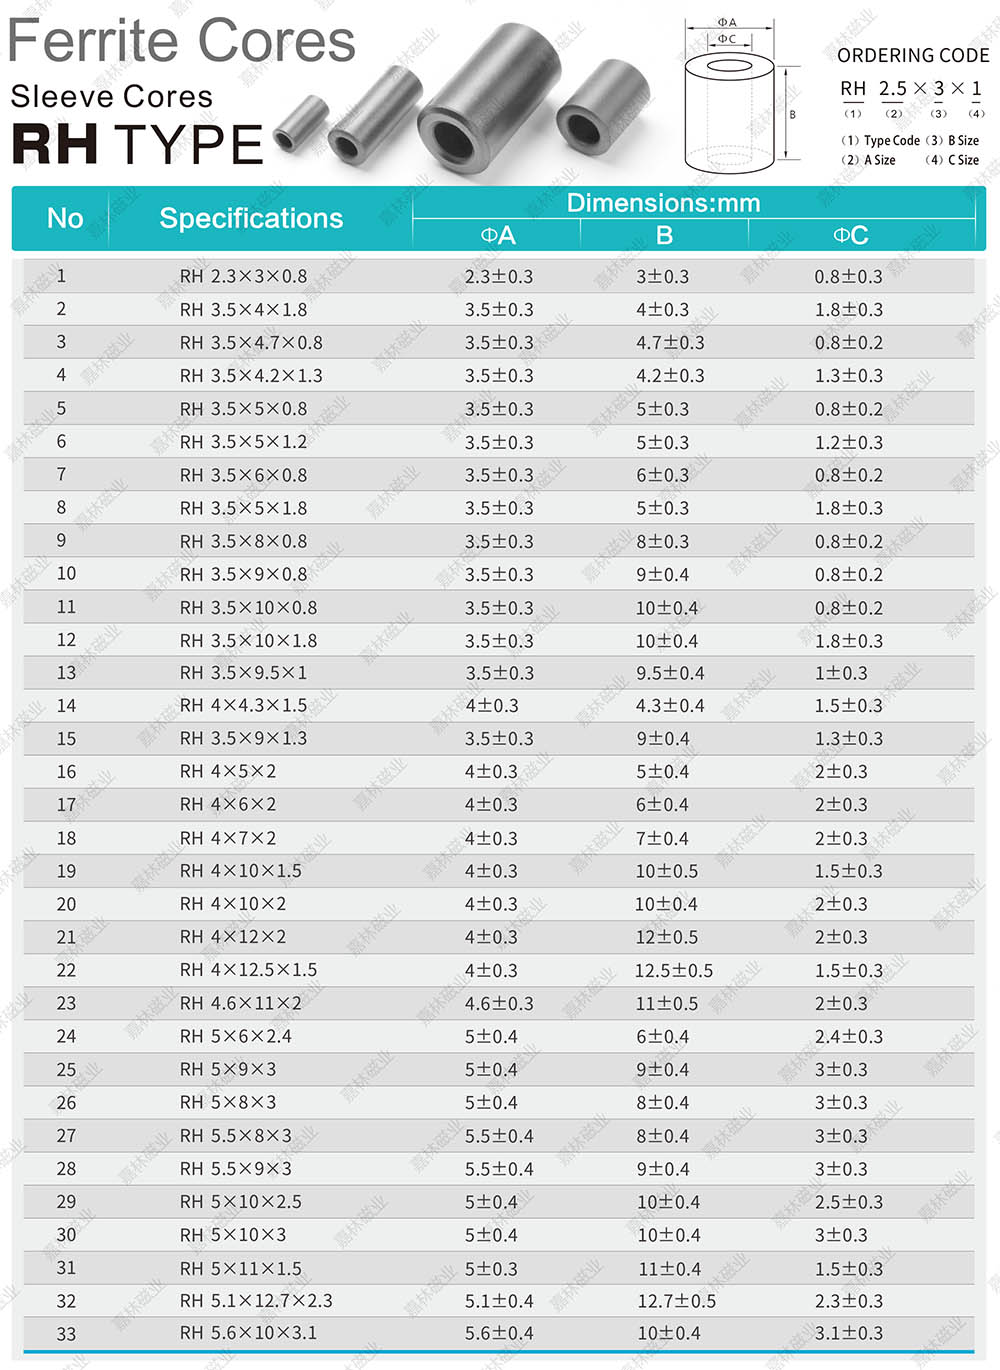Select the sleeve core dimension diagram
This screenshot has height=1370, width=1000.
coord(737,95)
